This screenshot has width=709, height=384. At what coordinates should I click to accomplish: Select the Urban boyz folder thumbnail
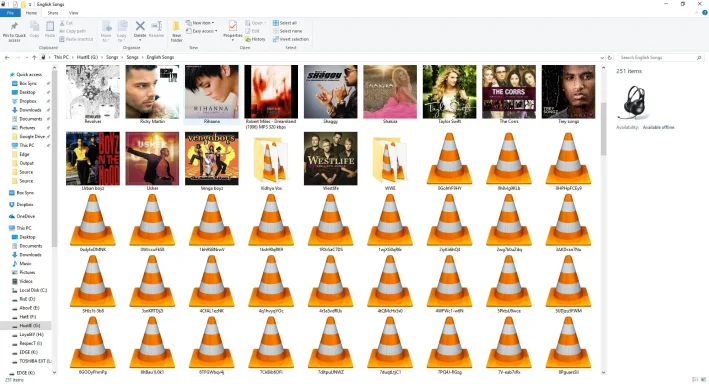click(x=93, y=161)
